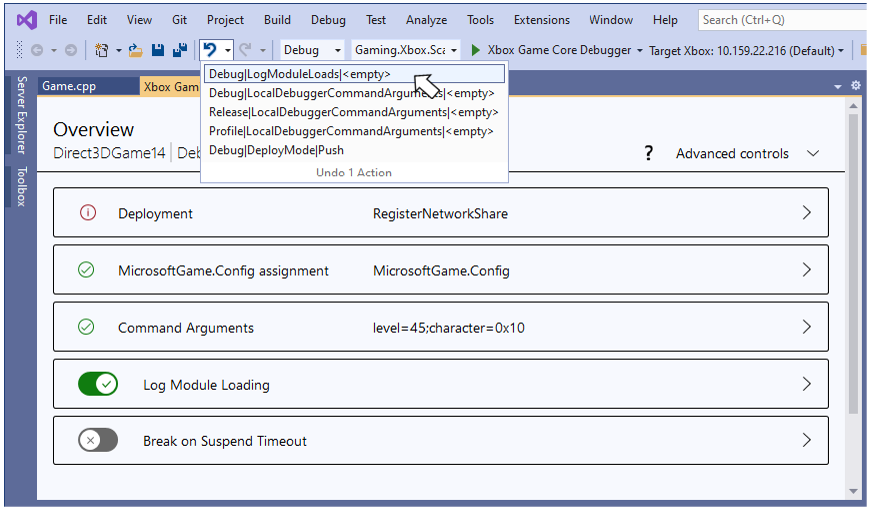Select Debug|DeployMode|Push undo entry

[354, 150]
